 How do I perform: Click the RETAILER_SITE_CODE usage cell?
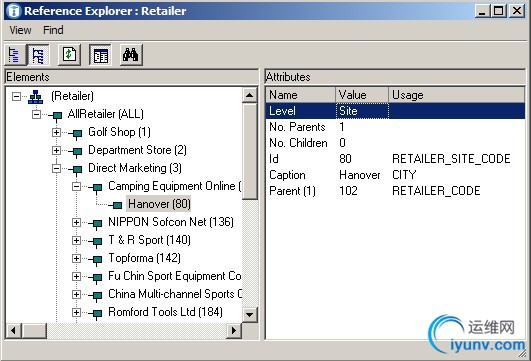(451, 159)
